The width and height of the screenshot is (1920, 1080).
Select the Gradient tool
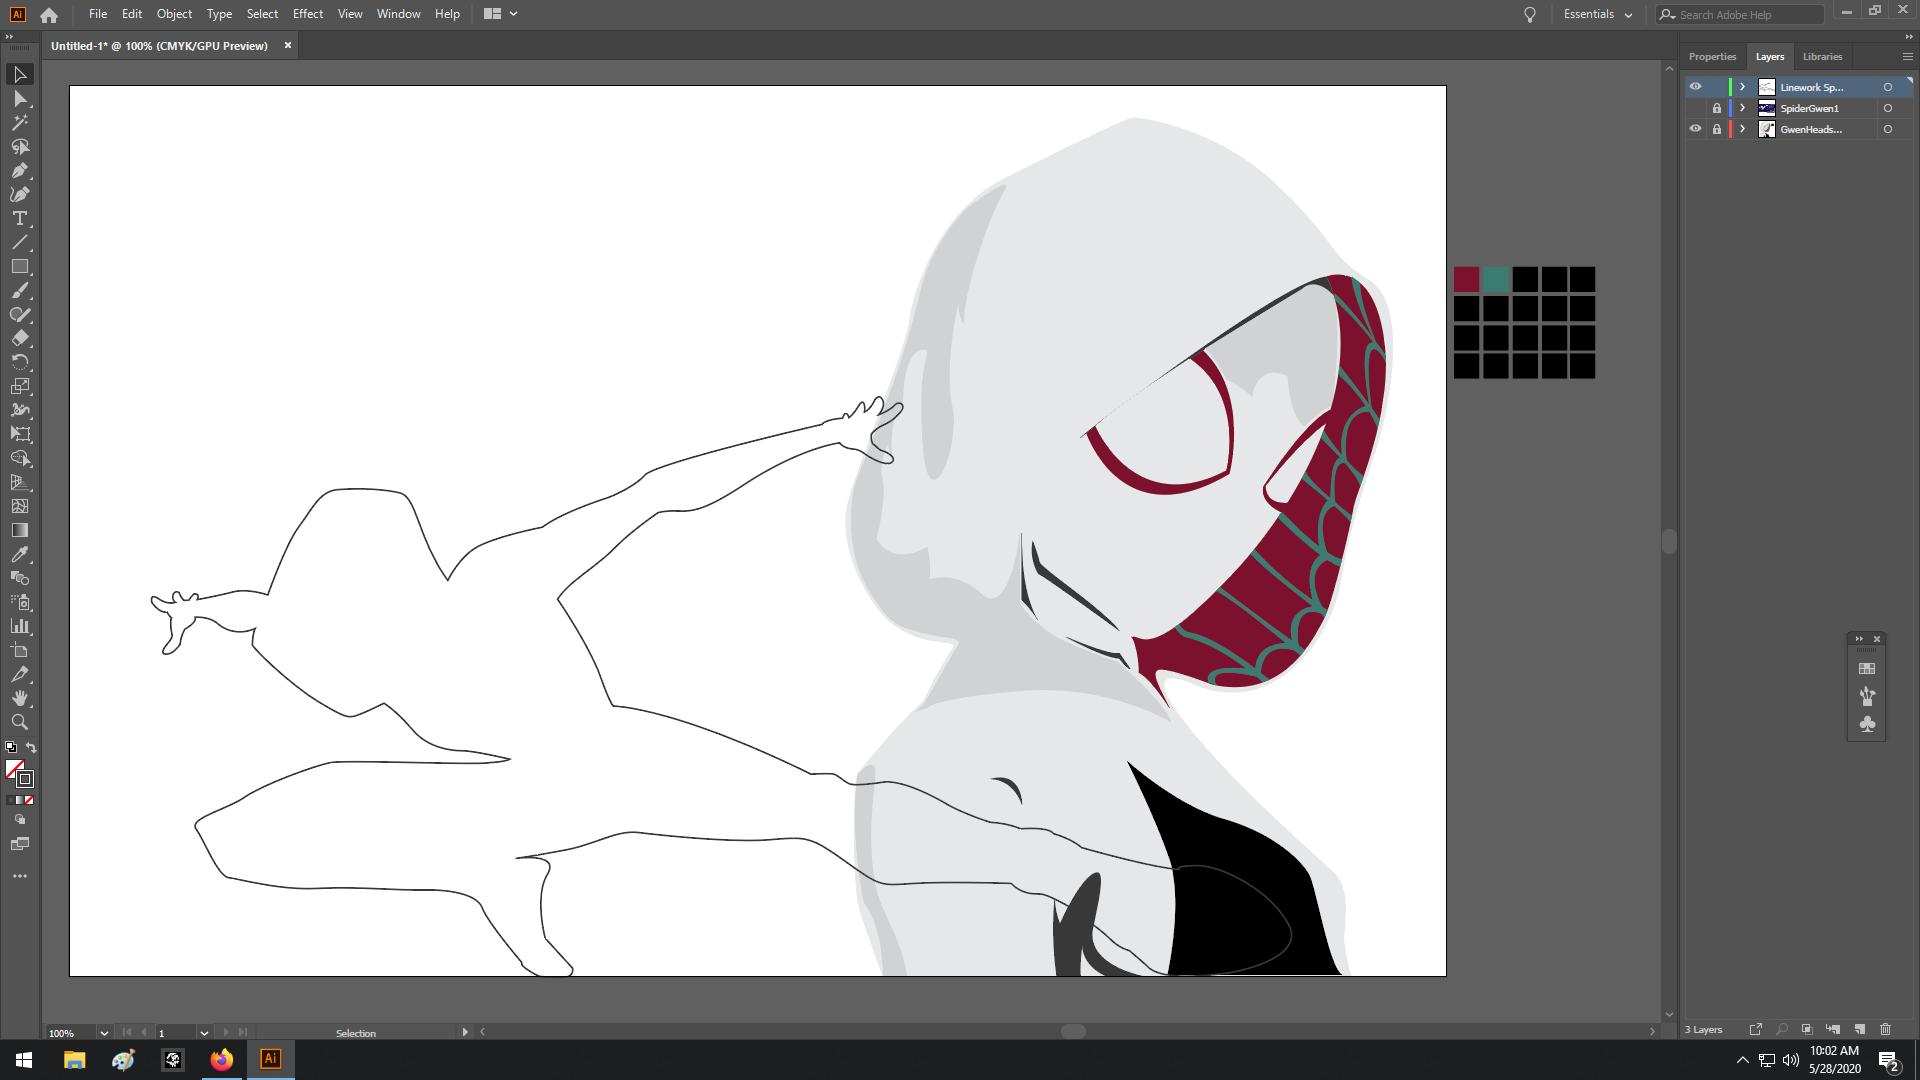pos(20,531)
